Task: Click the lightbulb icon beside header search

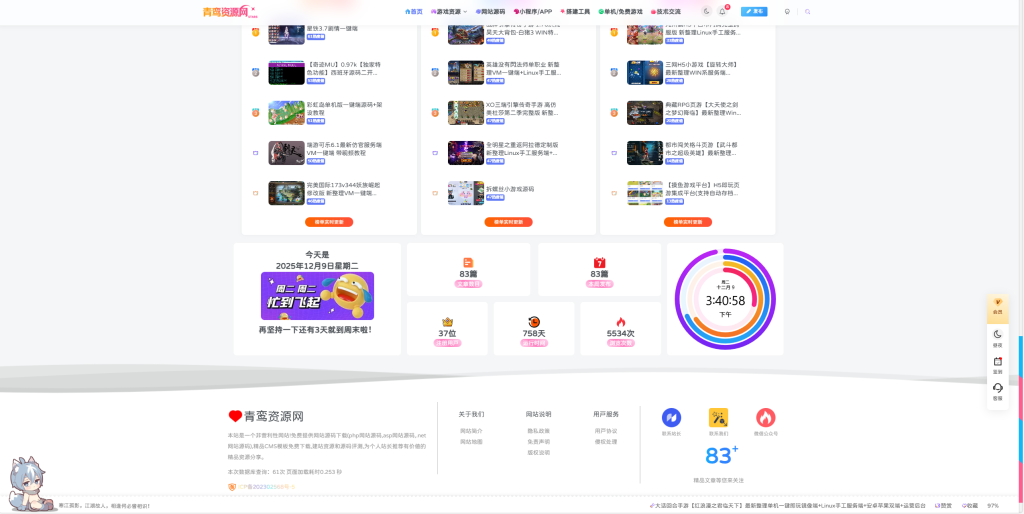Action: [x=787, y=11]
